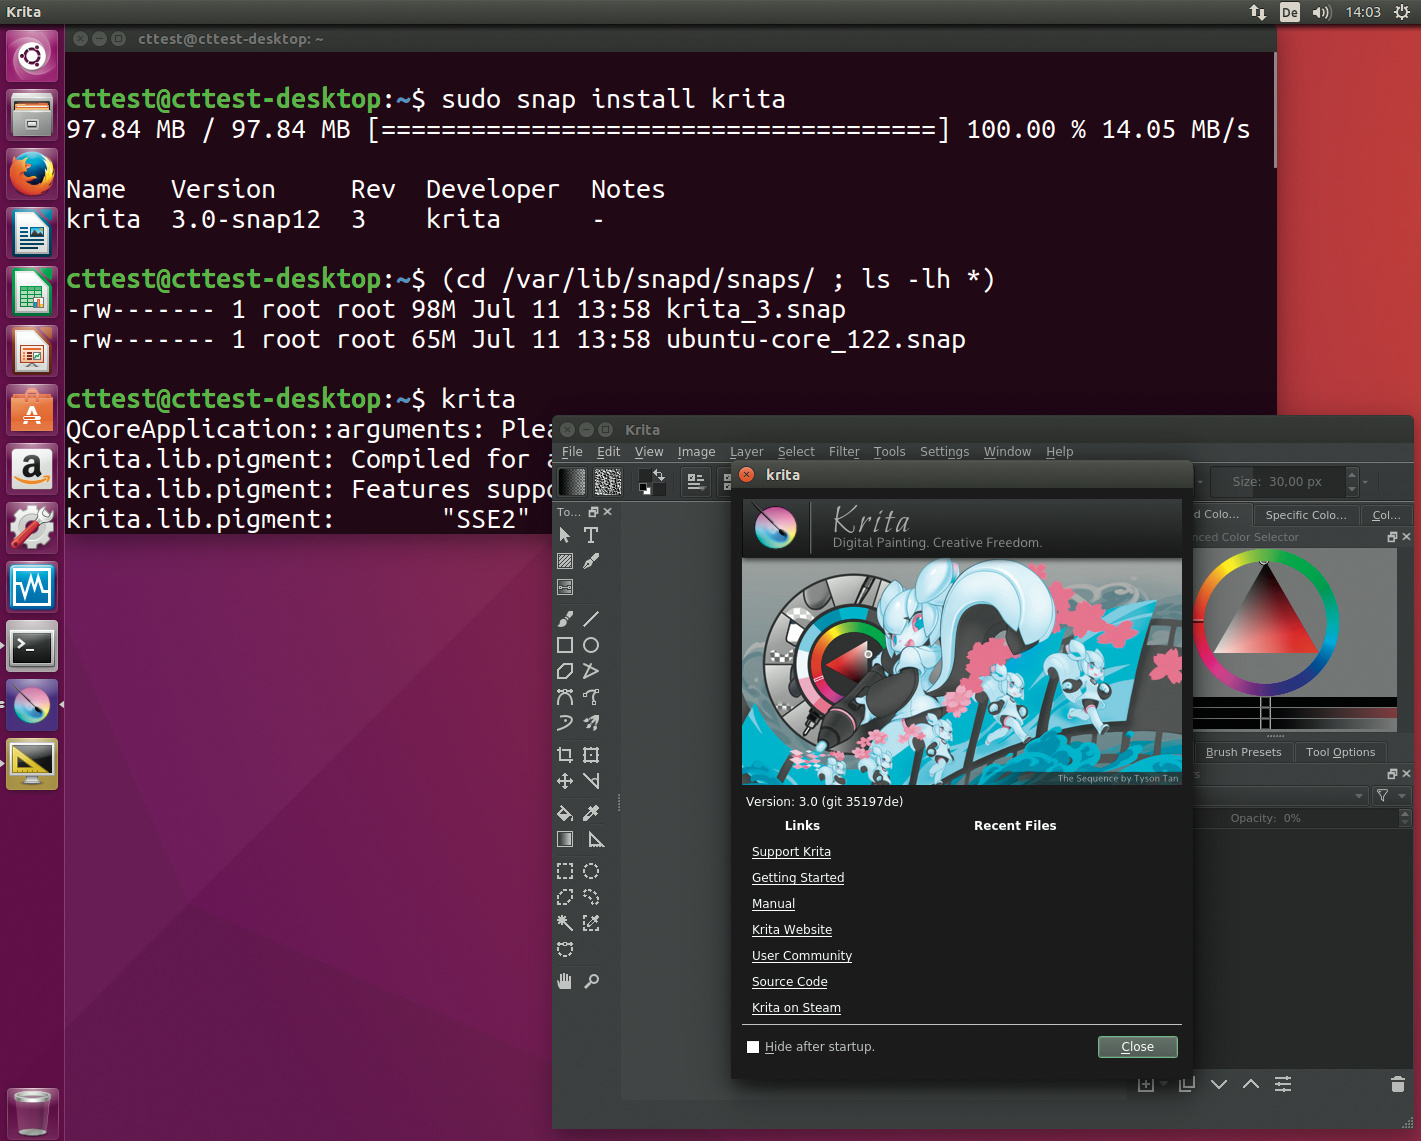Viewport: 1421px width, 1141px height.
Task: Open the User Community link
Action: pyautogui.click(x=802, y=956)
